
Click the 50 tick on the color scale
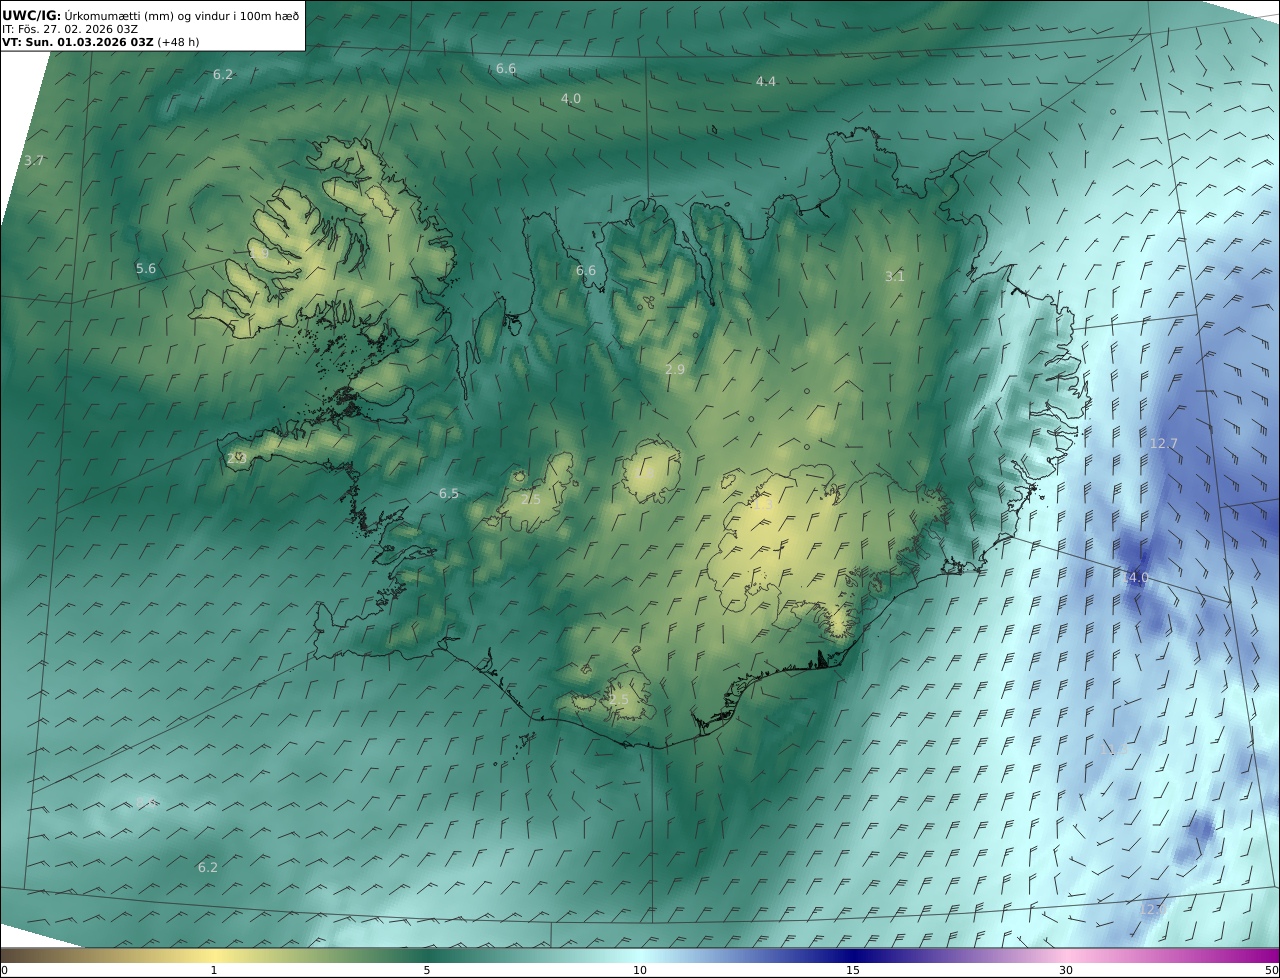pos(1272,970)
